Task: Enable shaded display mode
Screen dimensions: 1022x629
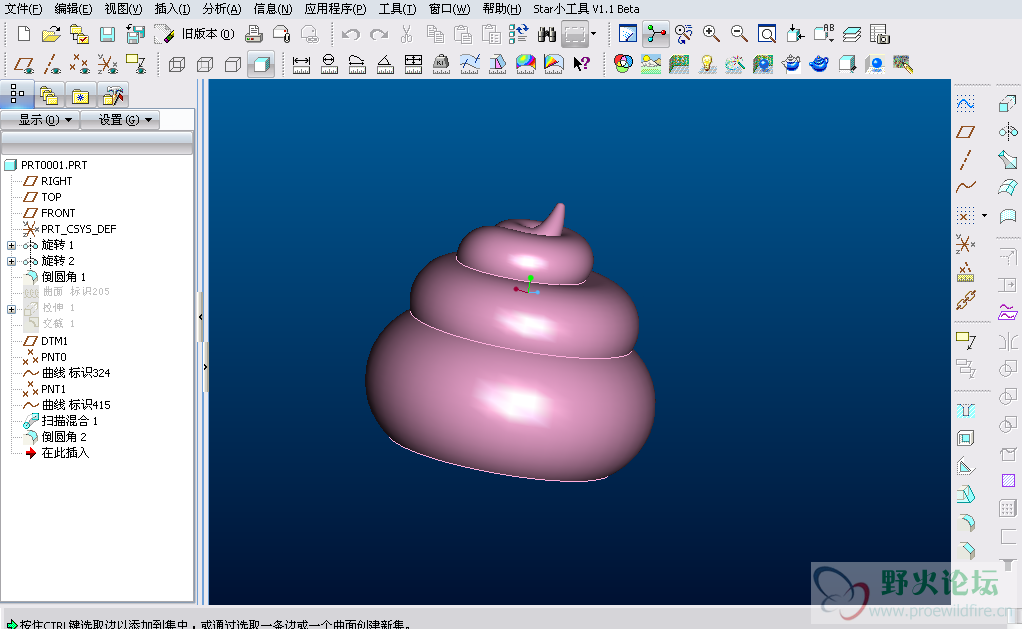Action: pos(260,65)
